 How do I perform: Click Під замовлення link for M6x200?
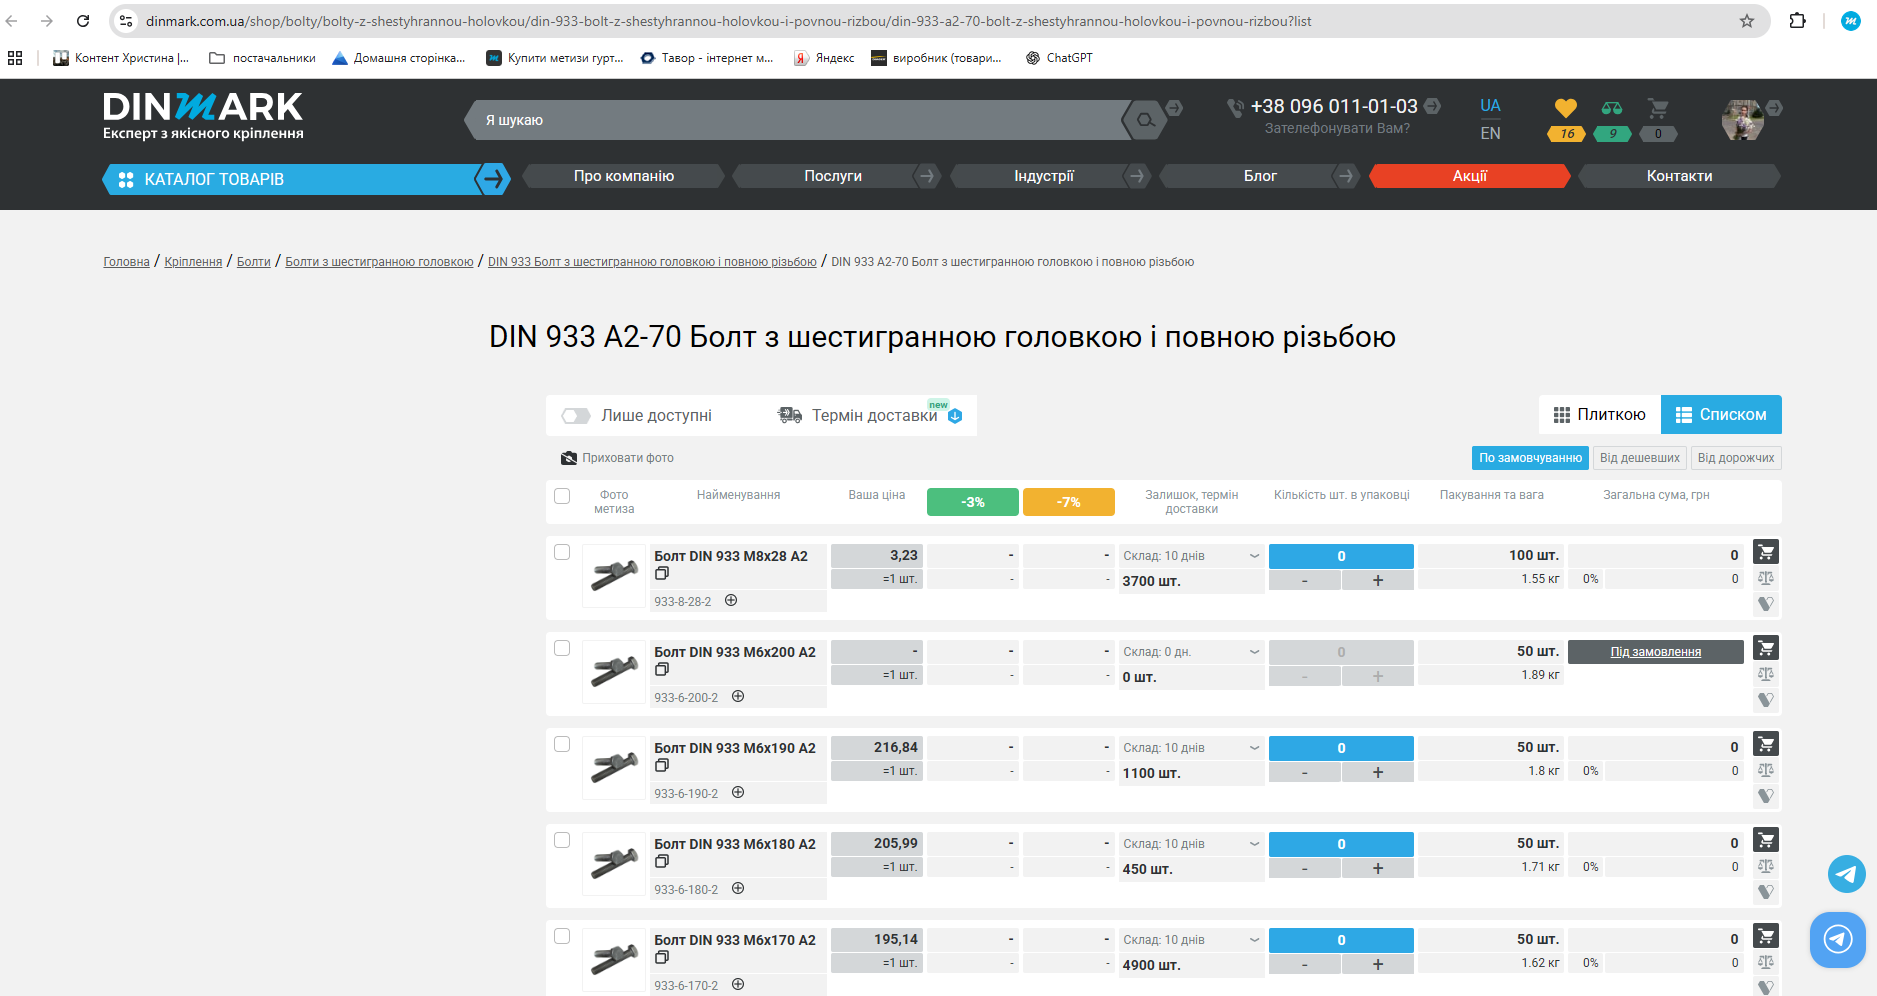(x=1655, y=652)
